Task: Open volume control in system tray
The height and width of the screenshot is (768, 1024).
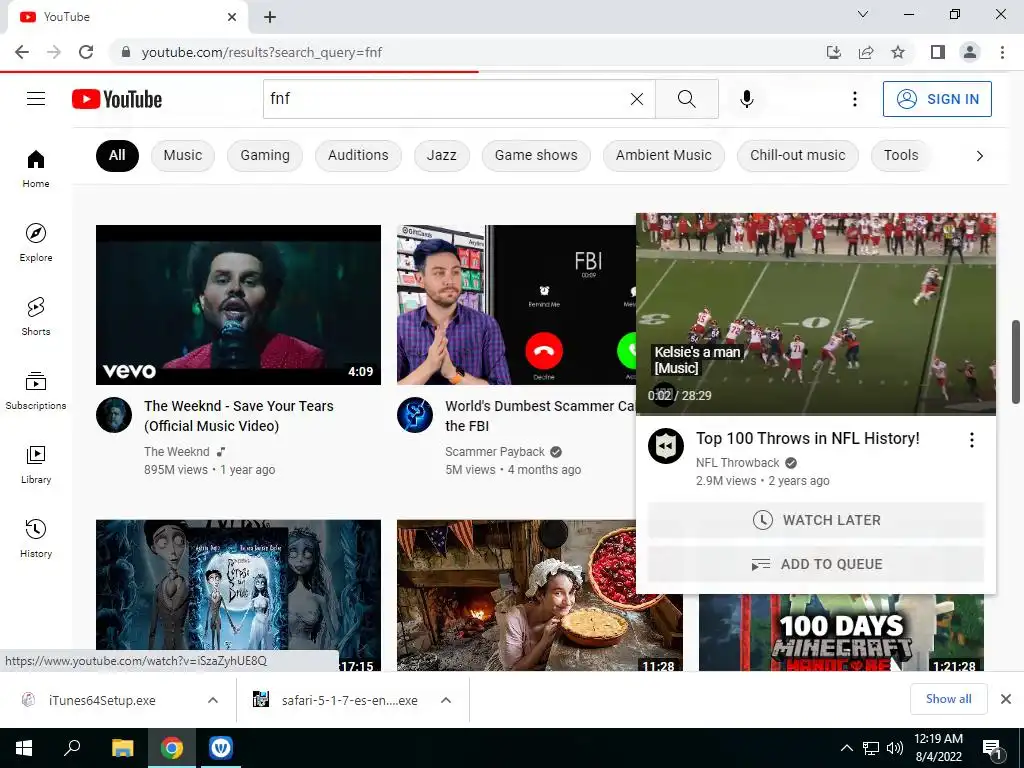Action: [x=895, y=748]
